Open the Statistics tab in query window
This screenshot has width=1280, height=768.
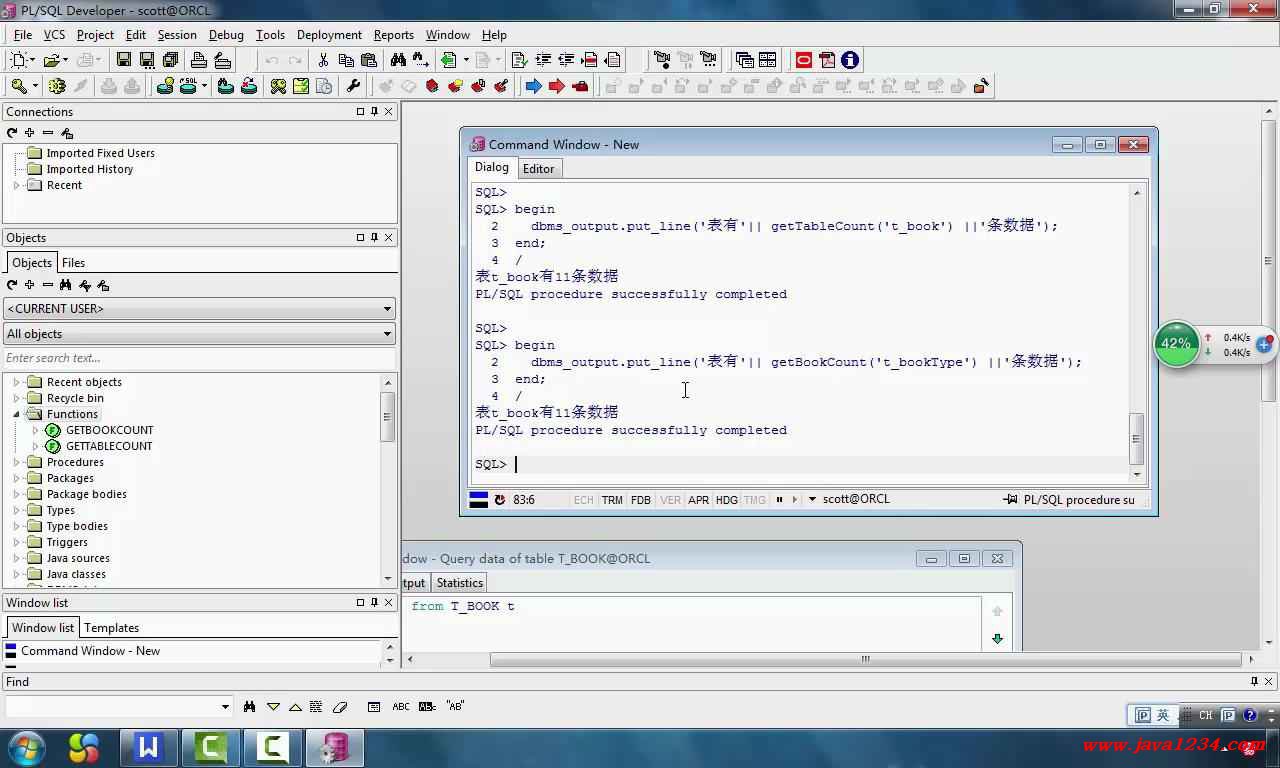pos(460,583)
